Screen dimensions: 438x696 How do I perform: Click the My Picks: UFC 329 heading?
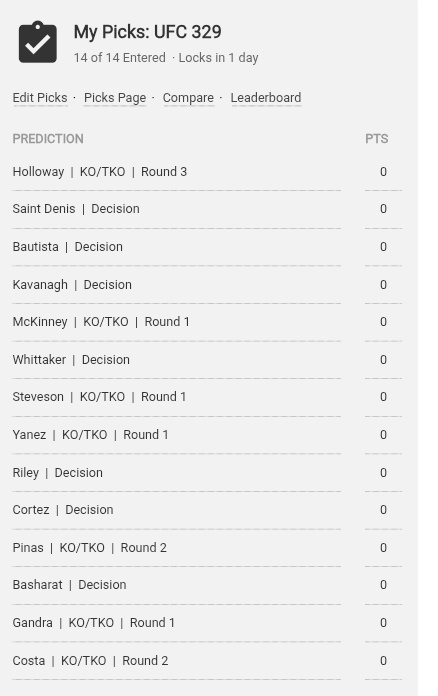(147, 32)
